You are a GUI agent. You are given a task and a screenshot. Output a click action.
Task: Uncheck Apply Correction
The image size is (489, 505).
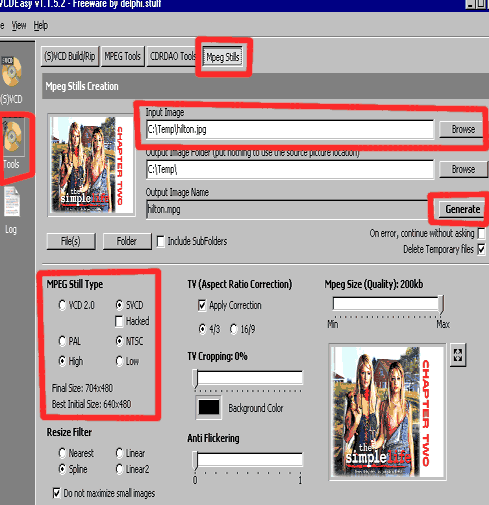(x=202, y=305)
